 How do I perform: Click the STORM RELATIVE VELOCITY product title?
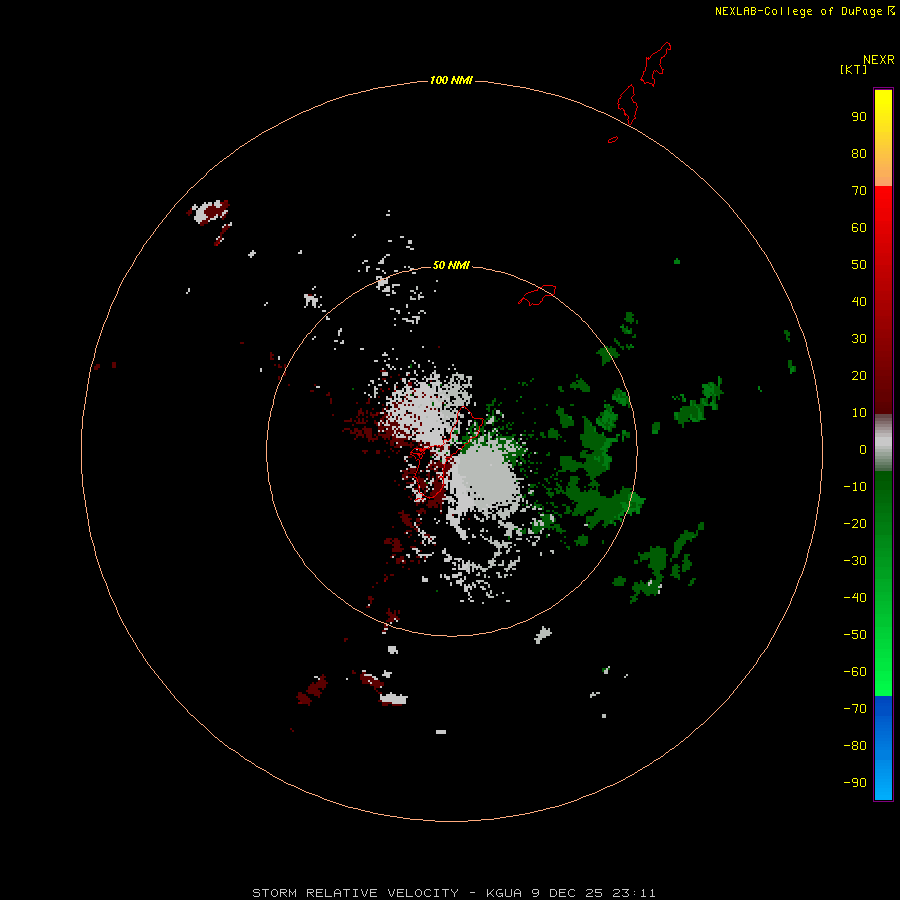pyautogui.click(x=355, y=893)
